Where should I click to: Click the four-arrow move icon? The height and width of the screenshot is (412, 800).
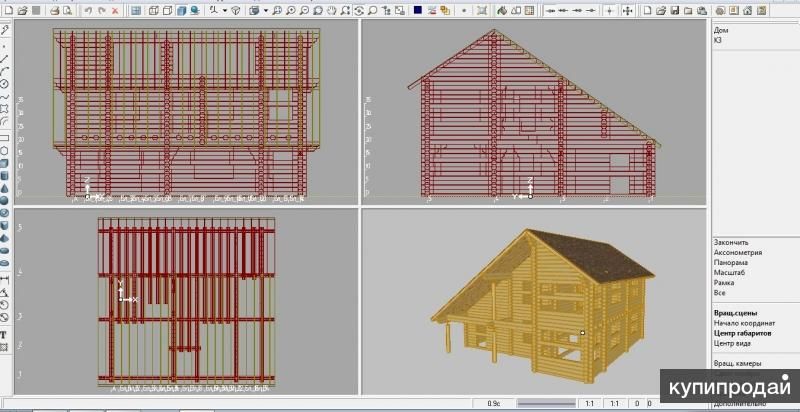[627, 10]
